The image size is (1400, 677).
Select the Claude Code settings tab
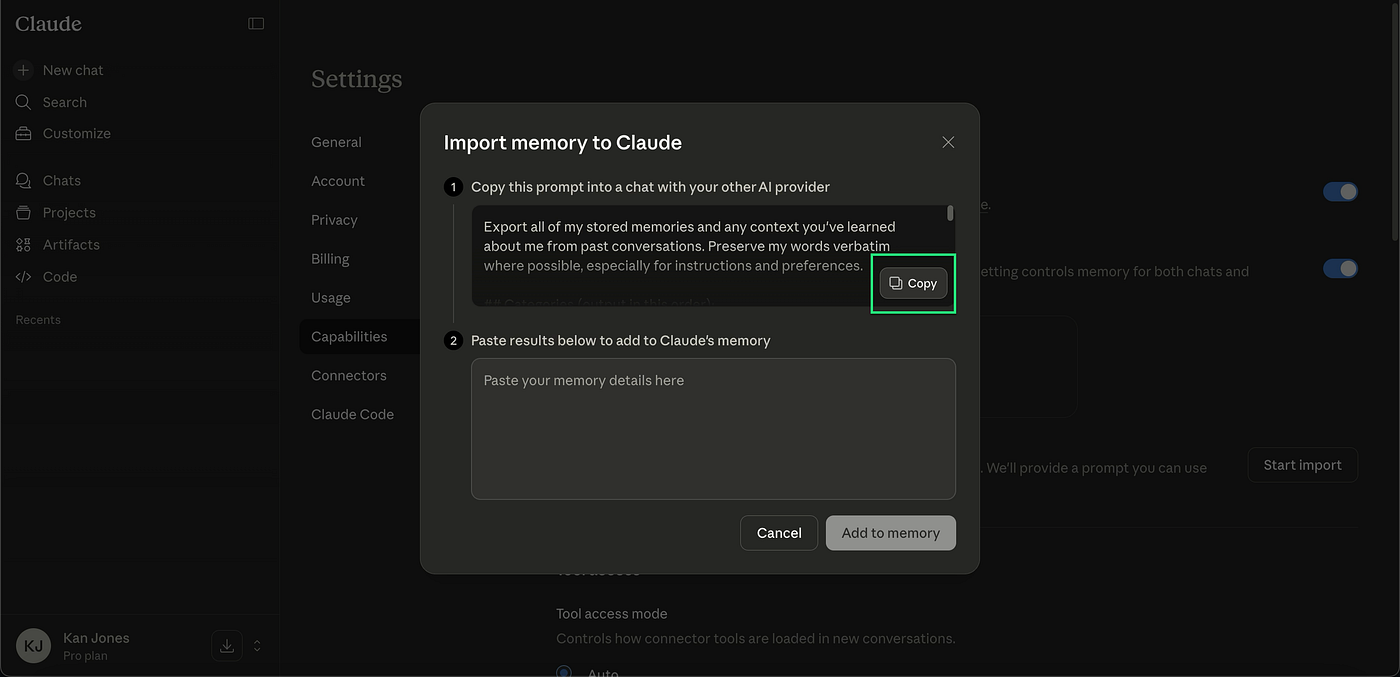click(353, 415)
